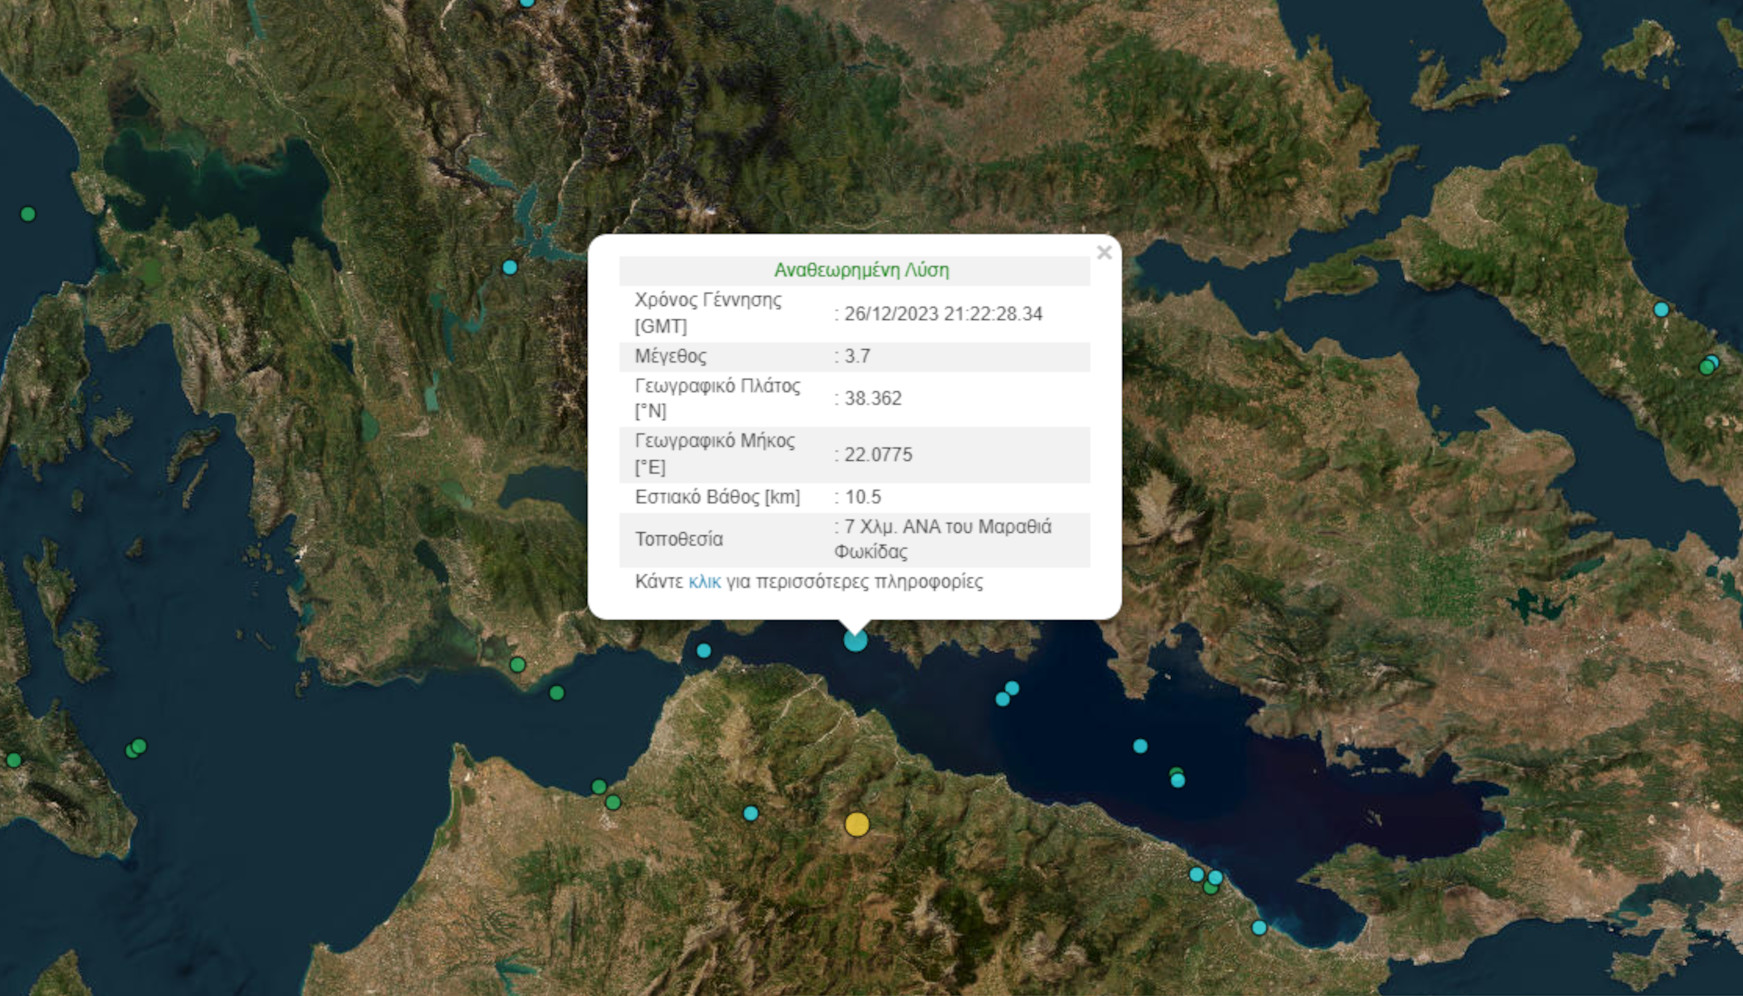Viewport: 1743px width, 996px height.
Task: Click the highlighted epicenter marker below the popup
Action: (x=855, y=641)
